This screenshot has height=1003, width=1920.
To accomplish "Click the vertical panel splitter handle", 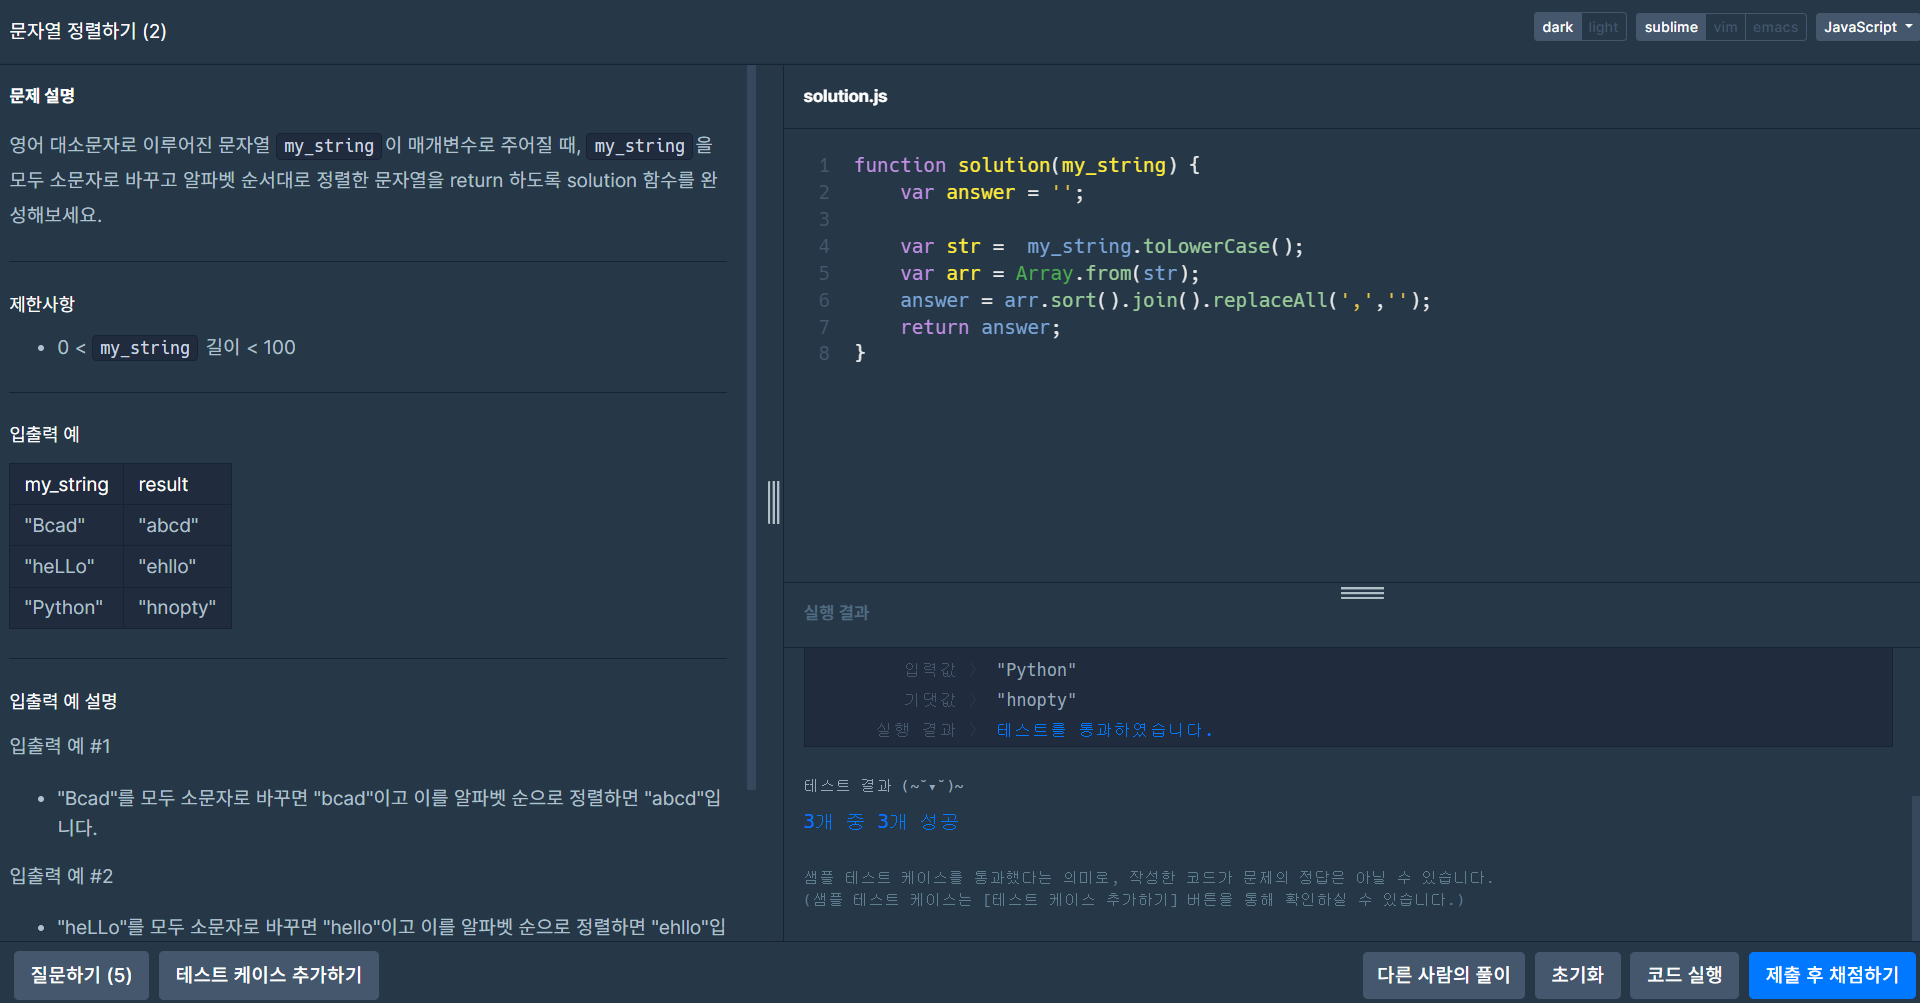I will click(x=773, y=502).
